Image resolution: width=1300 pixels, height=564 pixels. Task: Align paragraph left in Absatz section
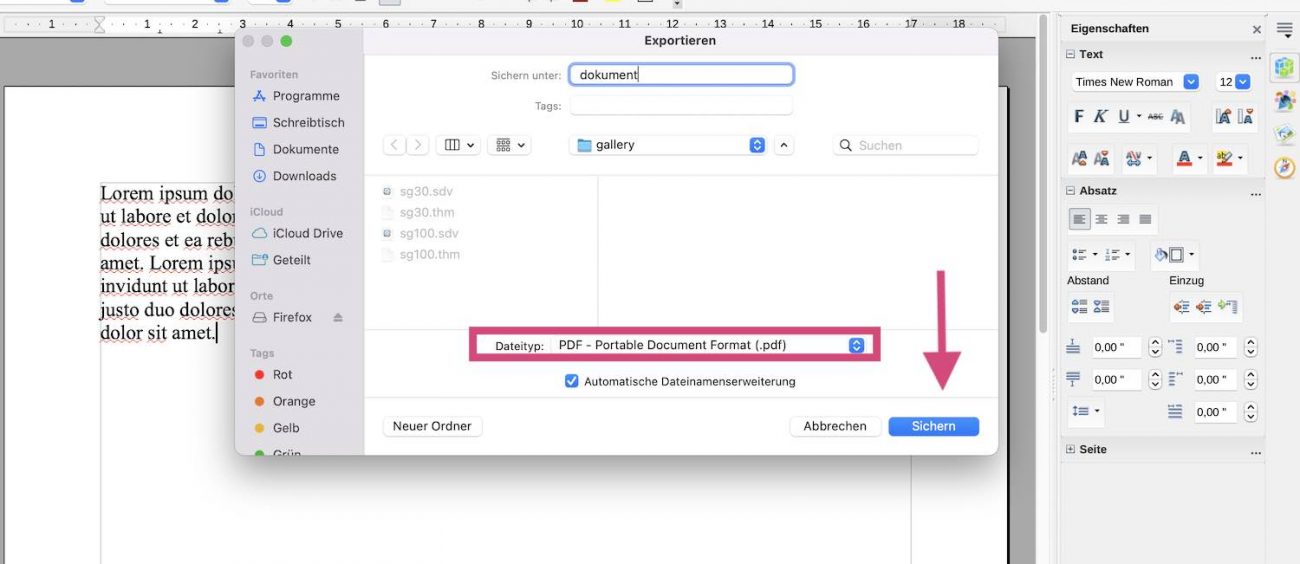pyautogui.click(x=1080, y=219)
